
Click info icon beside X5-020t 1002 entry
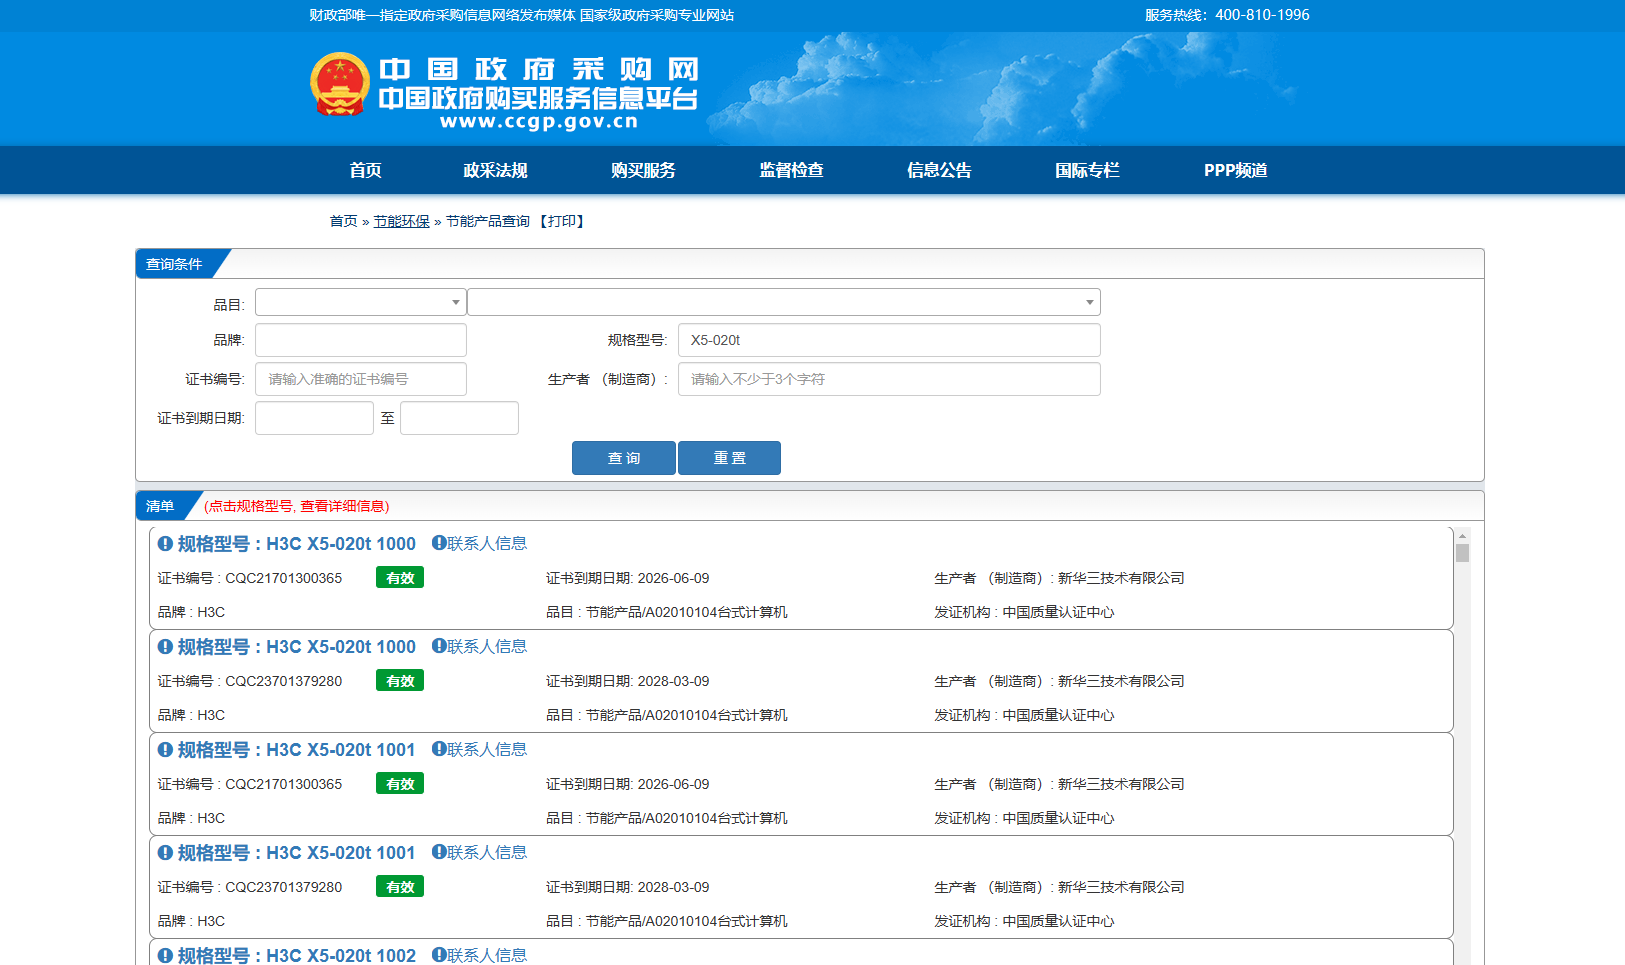[165, 956]
